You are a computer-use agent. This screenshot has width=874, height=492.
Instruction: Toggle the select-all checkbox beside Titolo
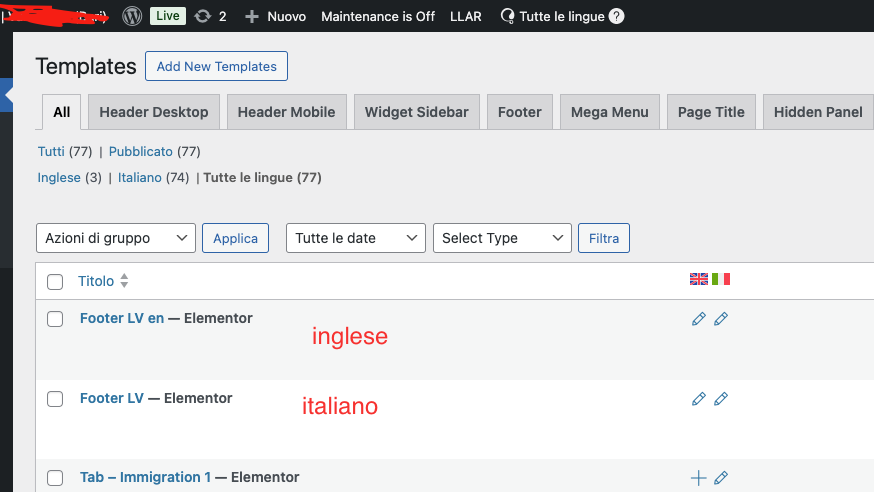[56, 282]
